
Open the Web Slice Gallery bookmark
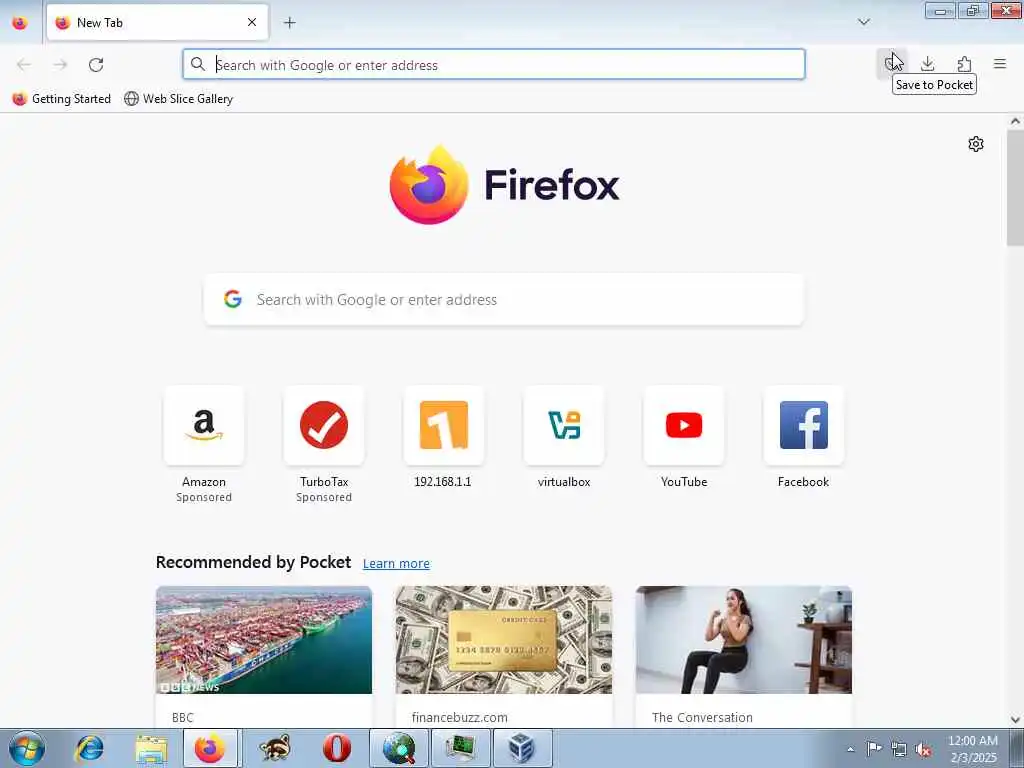pyautogui.click(x=178, y=99)
